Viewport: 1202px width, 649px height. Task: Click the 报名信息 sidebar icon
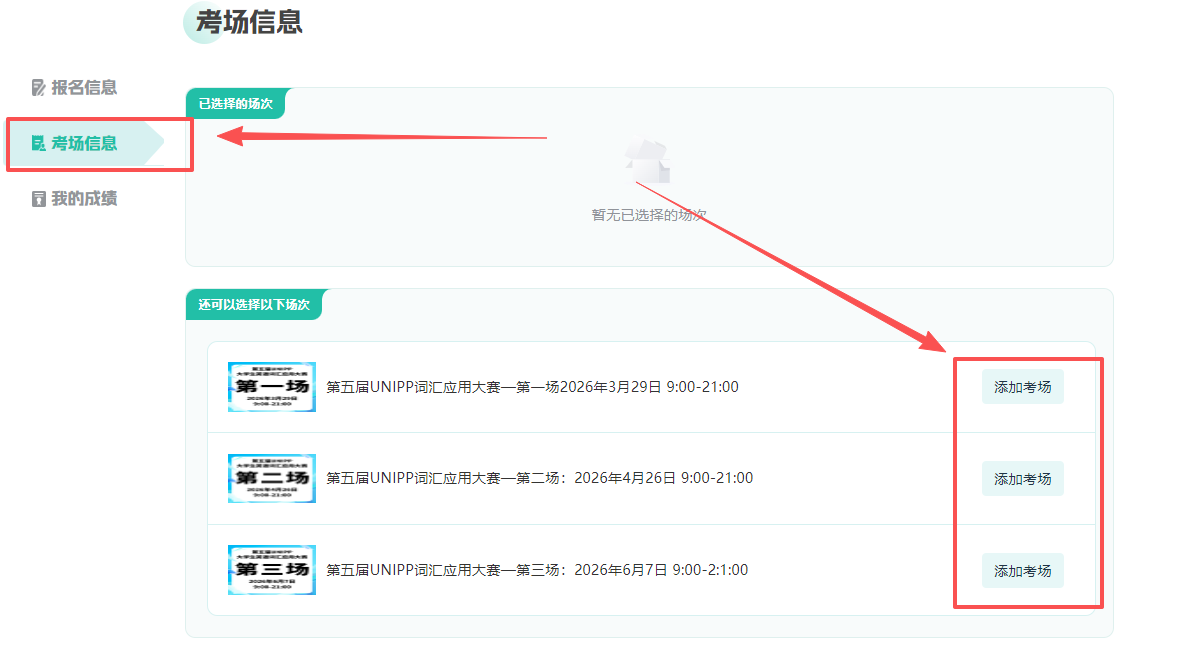click(x=39, y=88)
